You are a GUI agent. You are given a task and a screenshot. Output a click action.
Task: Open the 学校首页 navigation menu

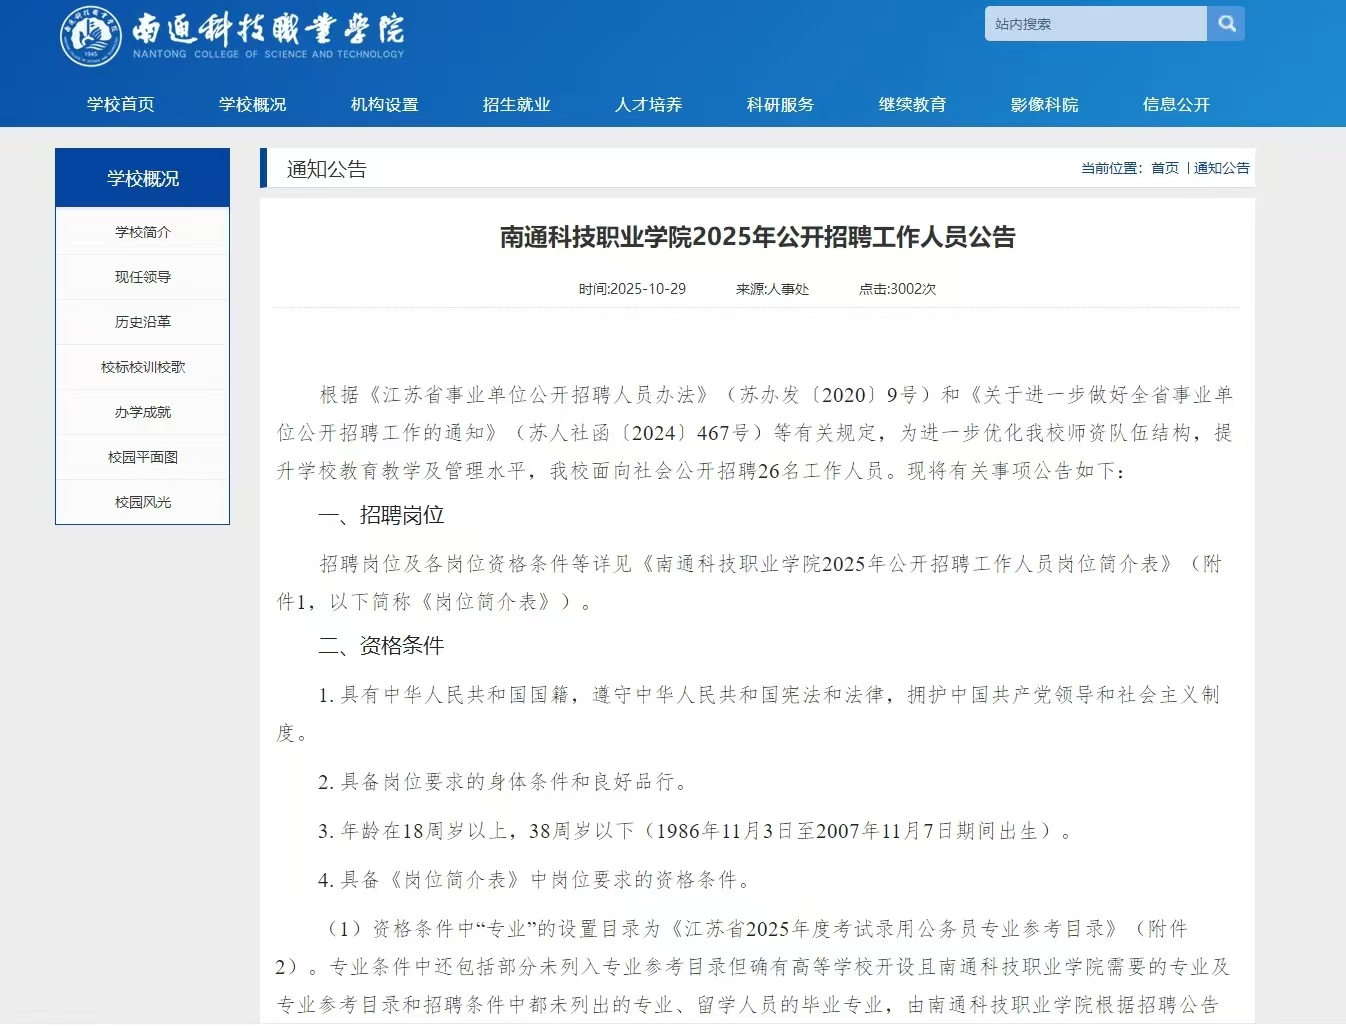tap(119, 104)
